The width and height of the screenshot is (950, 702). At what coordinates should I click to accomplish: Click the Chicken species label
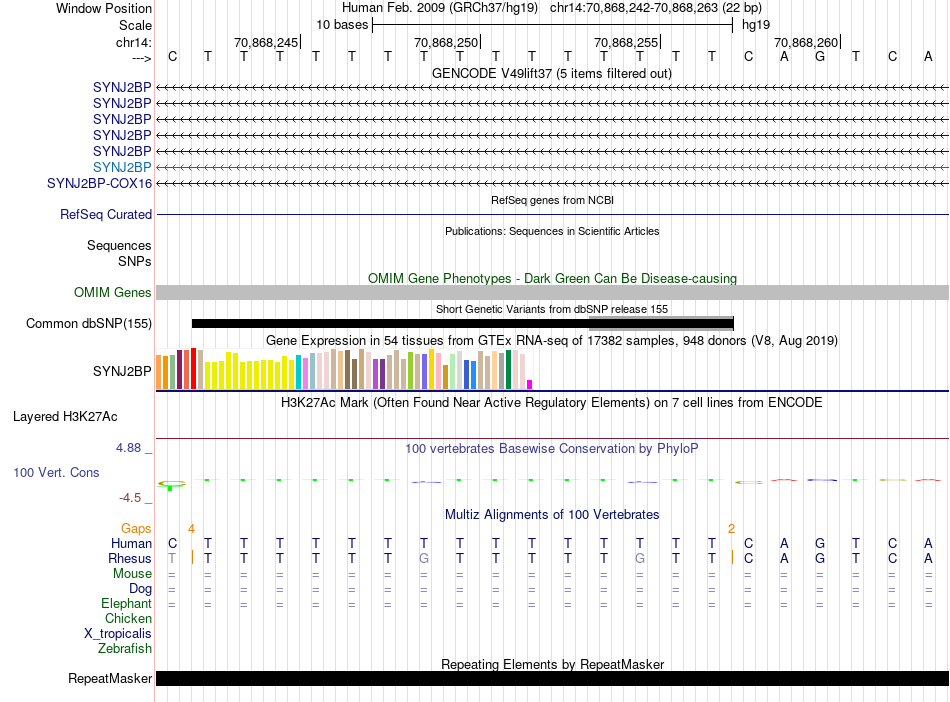pyautogui.click(x=128, y=619)
